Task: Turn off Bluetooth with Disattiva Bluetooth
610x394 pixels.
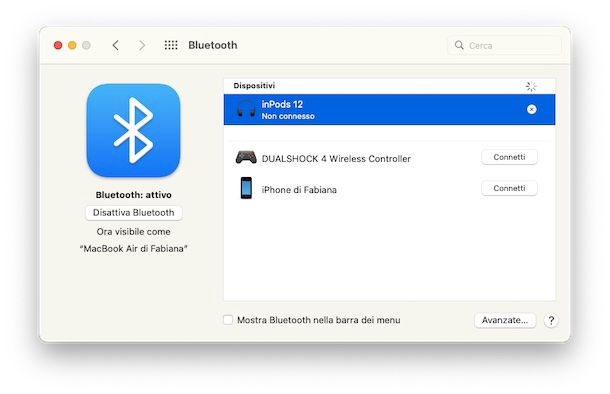Action: click(133, 213)
